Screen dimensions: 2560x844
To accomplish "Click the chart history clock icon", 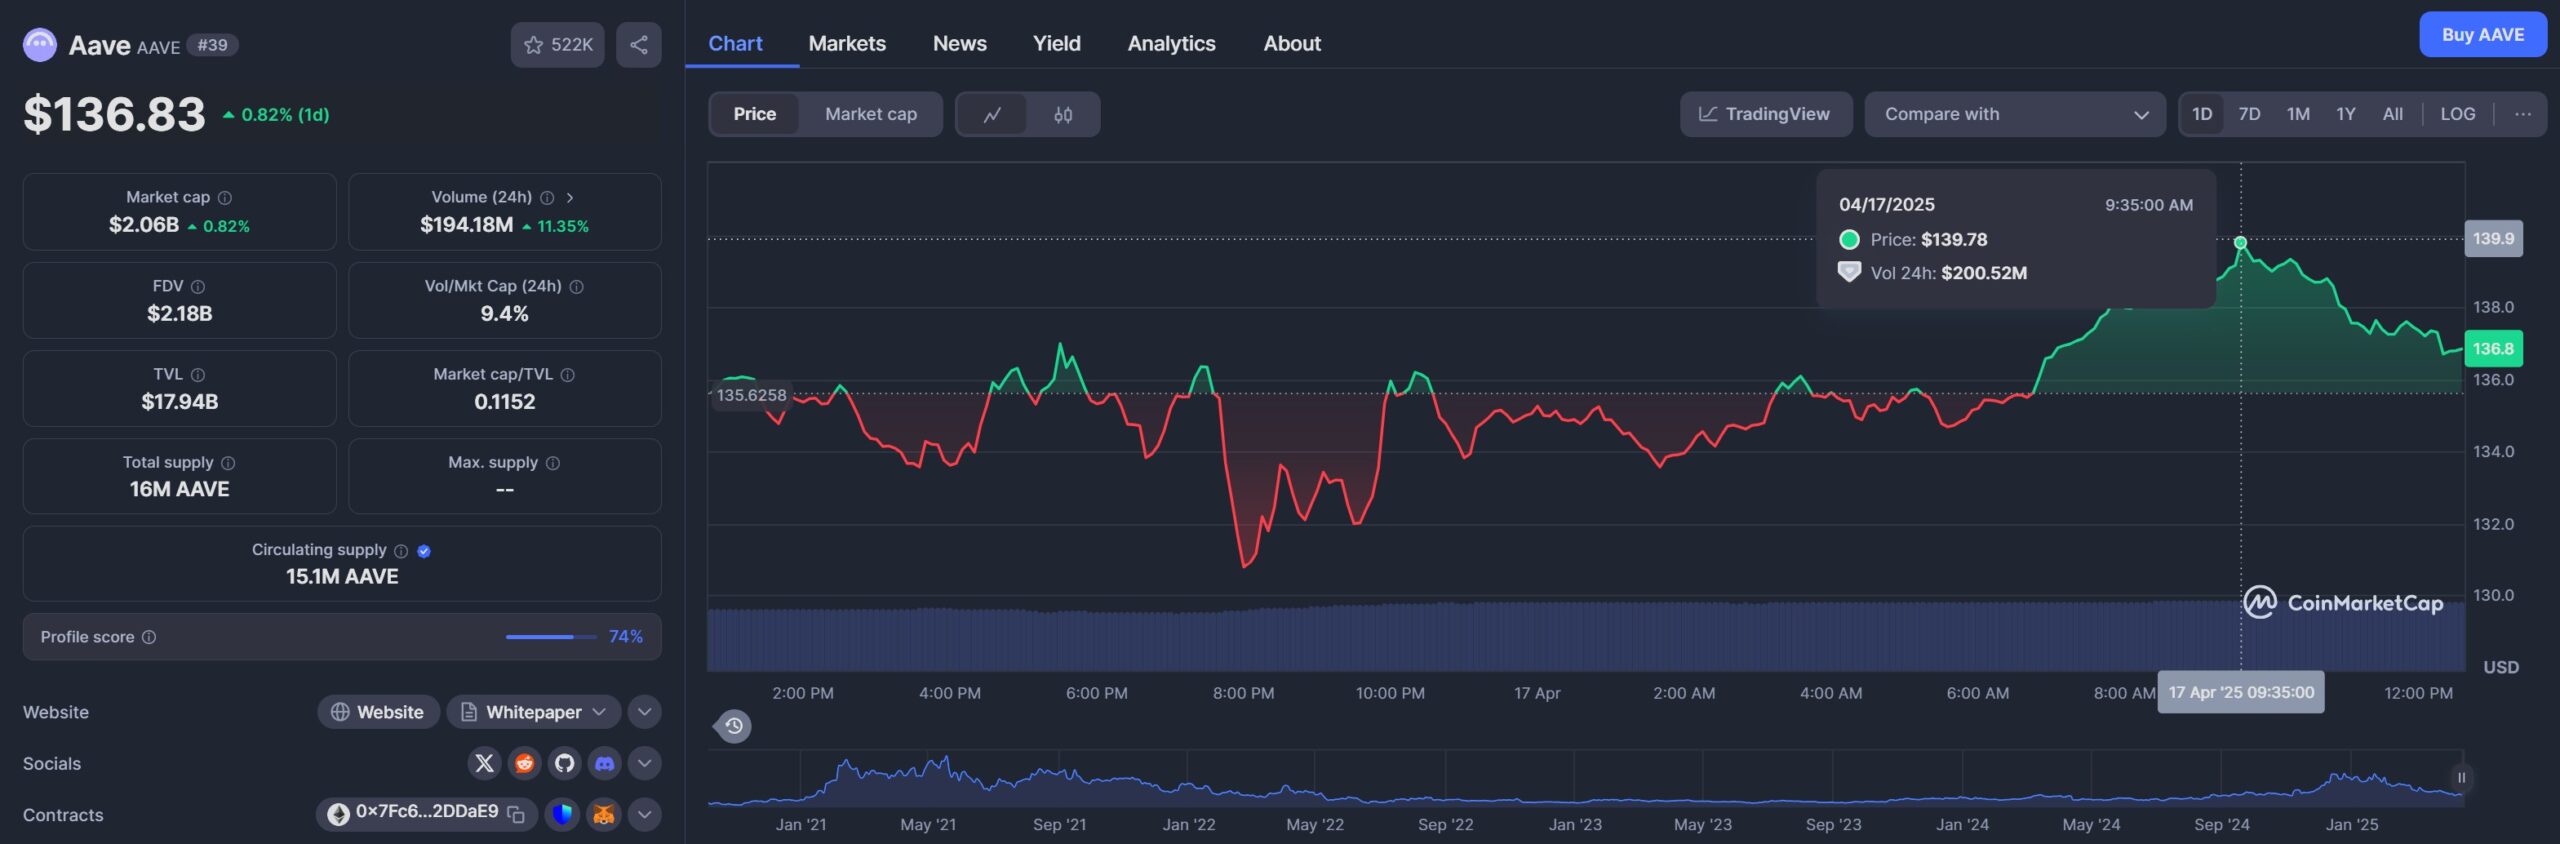I will (x=733, y=726).
